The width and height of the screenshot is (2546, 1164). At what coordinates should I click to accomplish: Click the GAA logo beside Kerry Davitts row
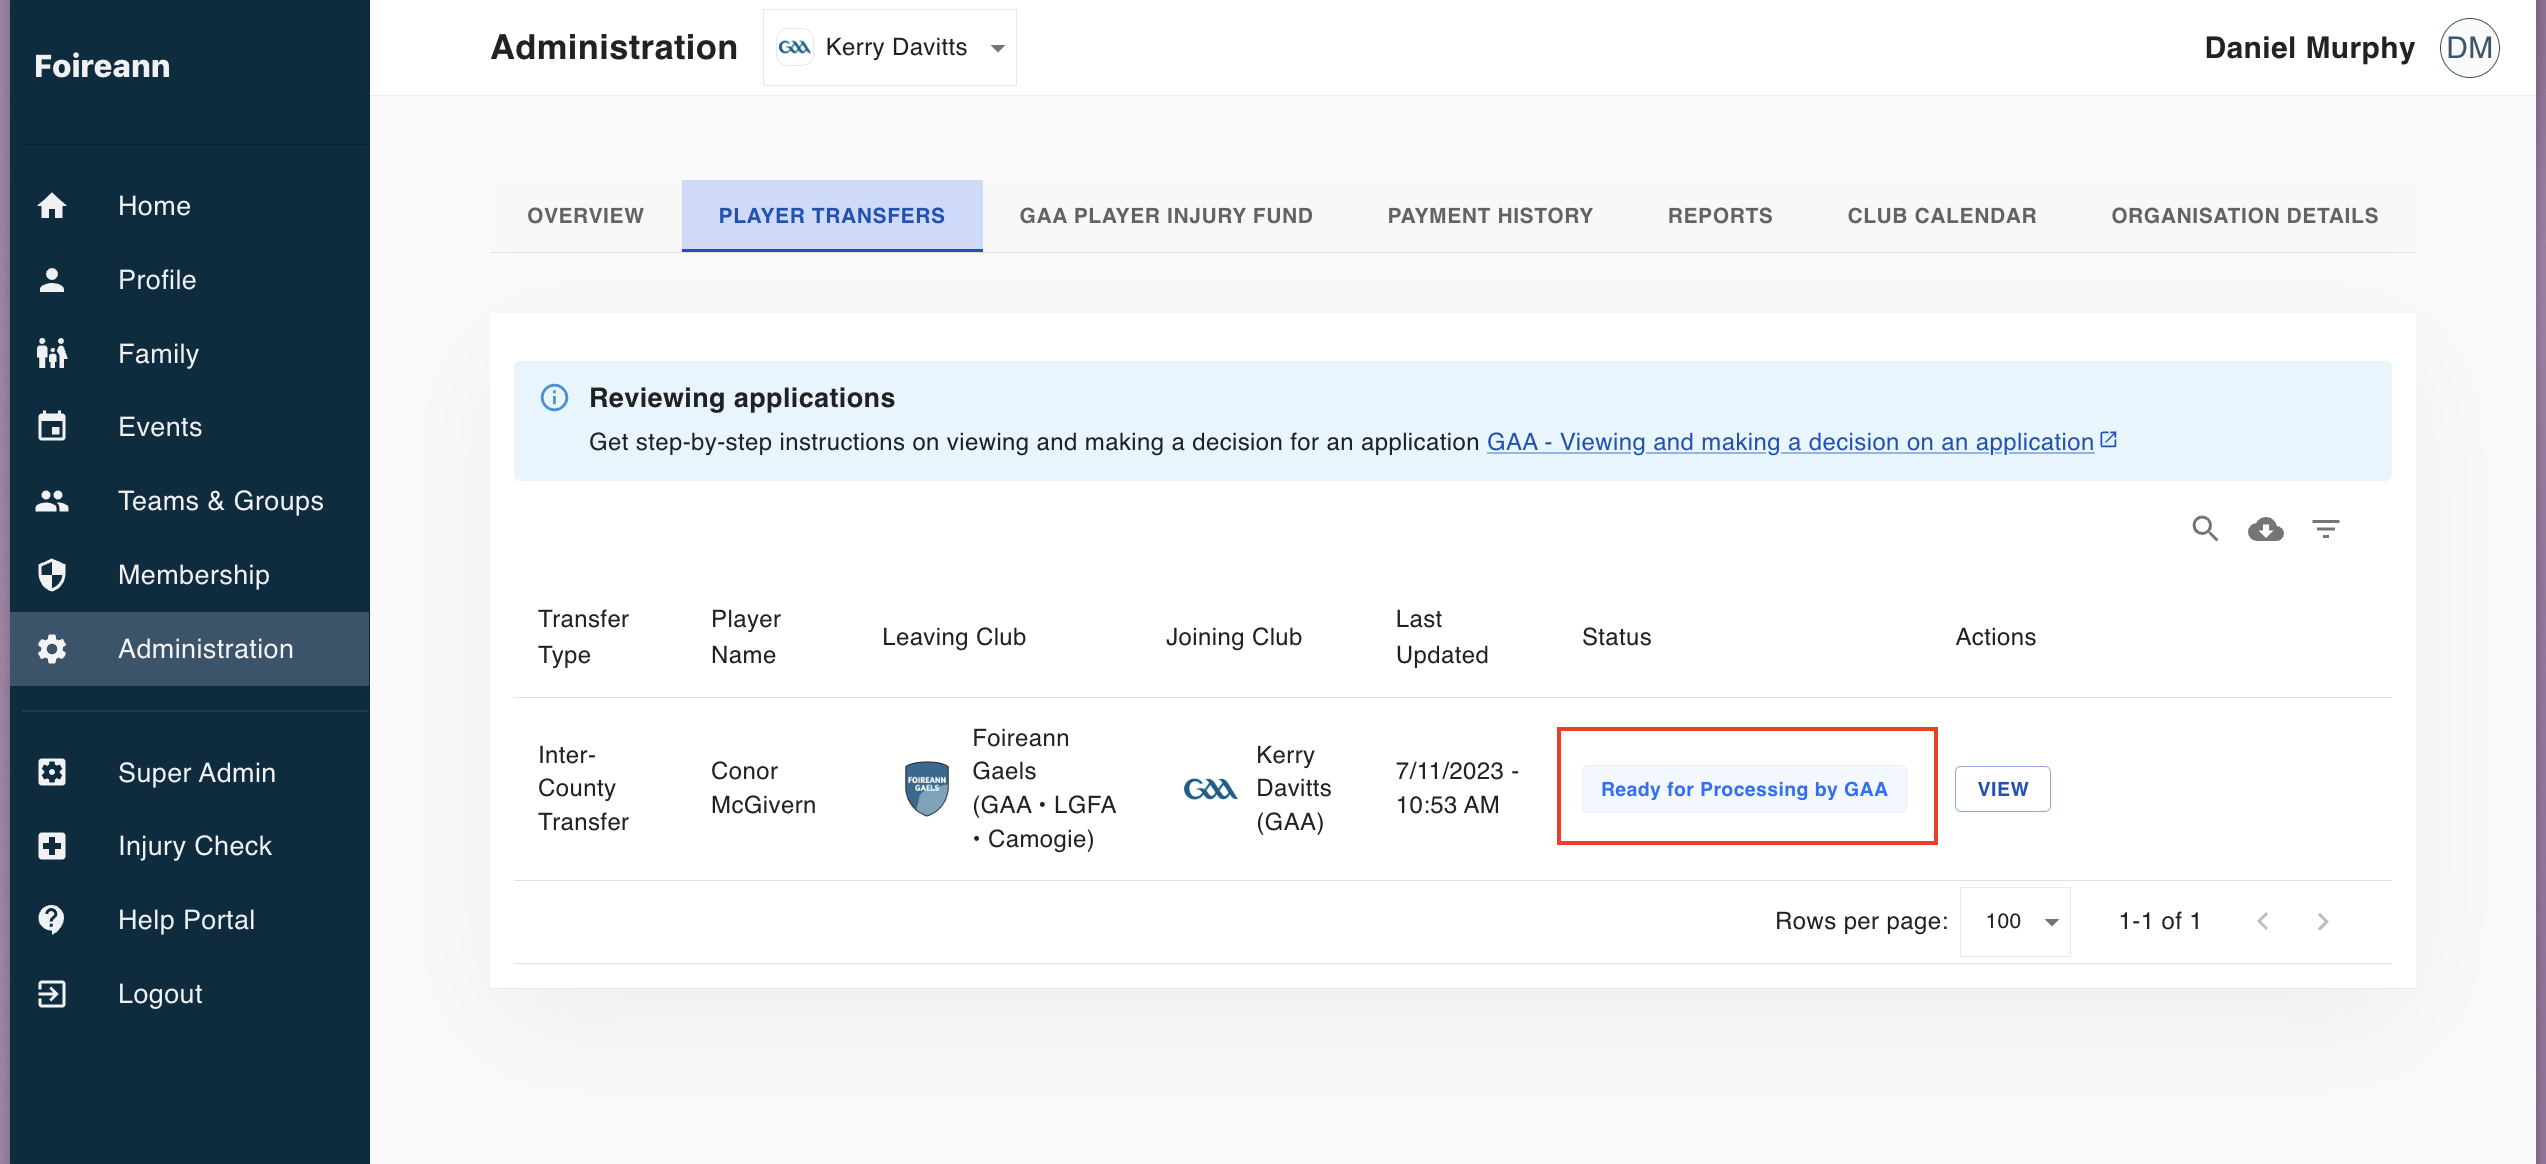(1210, 790)
